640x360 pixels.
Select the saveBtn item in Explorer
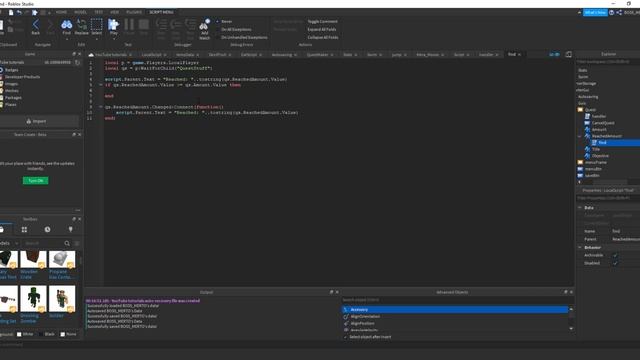(592, 176)
